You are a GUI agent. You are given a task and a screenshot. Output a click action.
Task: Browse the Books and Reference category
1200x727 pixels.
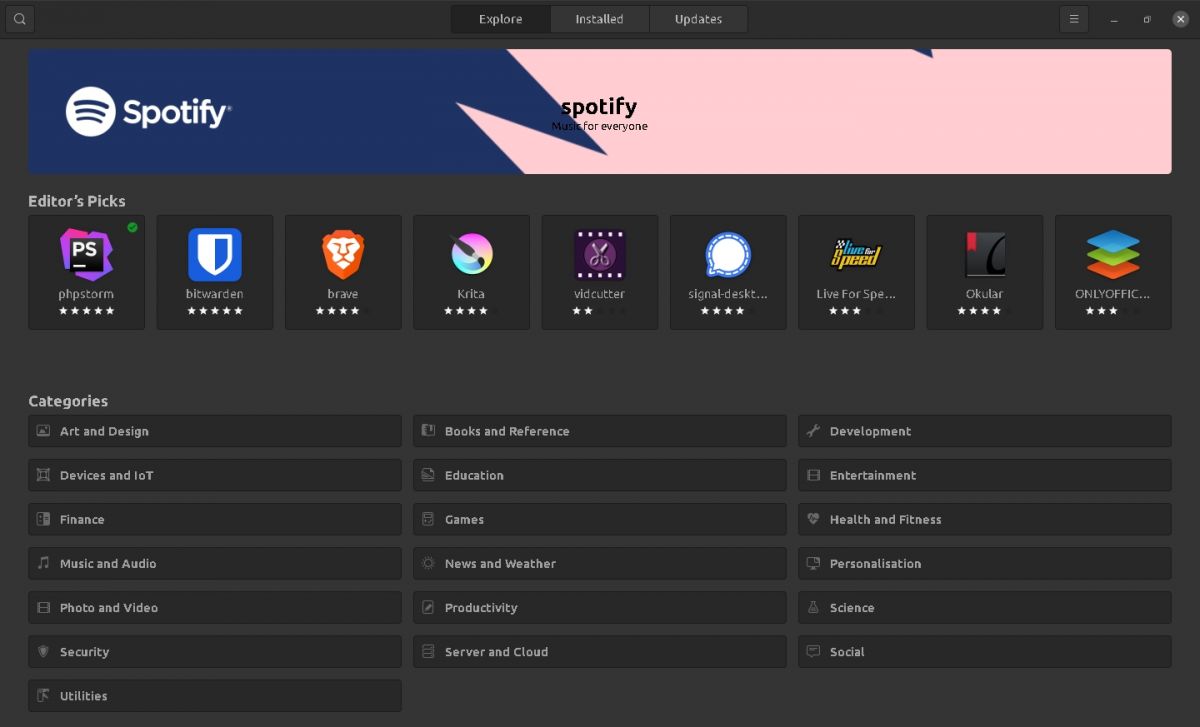pyautogui.click(x=600, y=431)
